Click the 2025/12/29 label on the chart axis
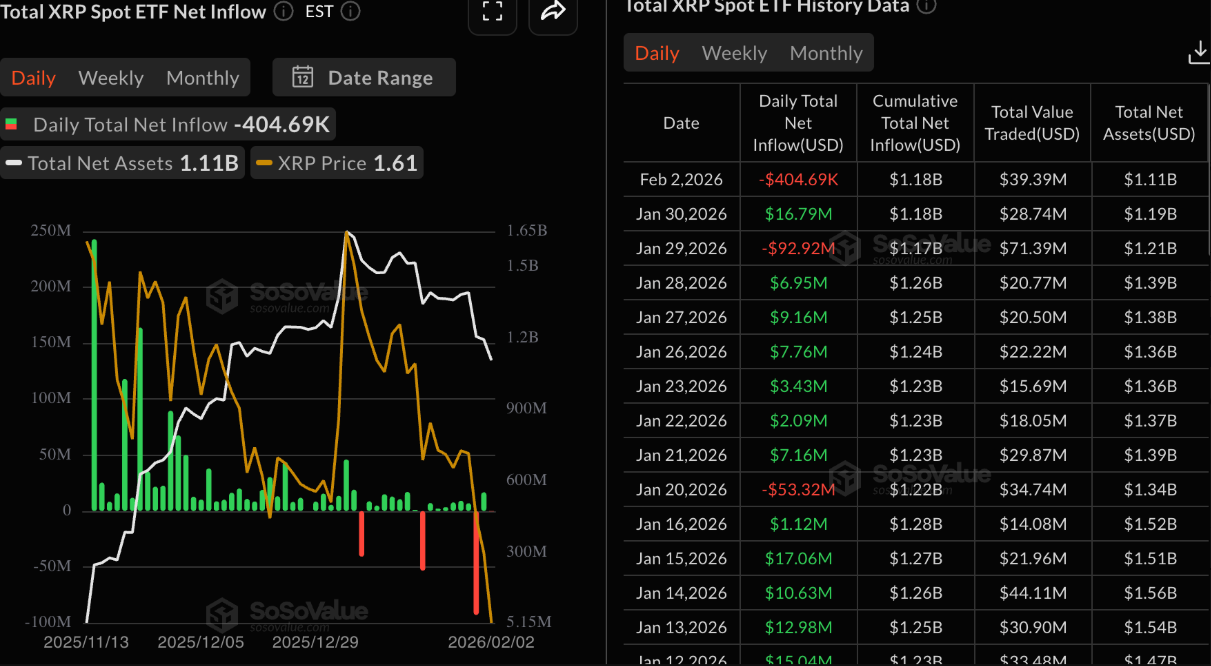 [x=314, y=642]
